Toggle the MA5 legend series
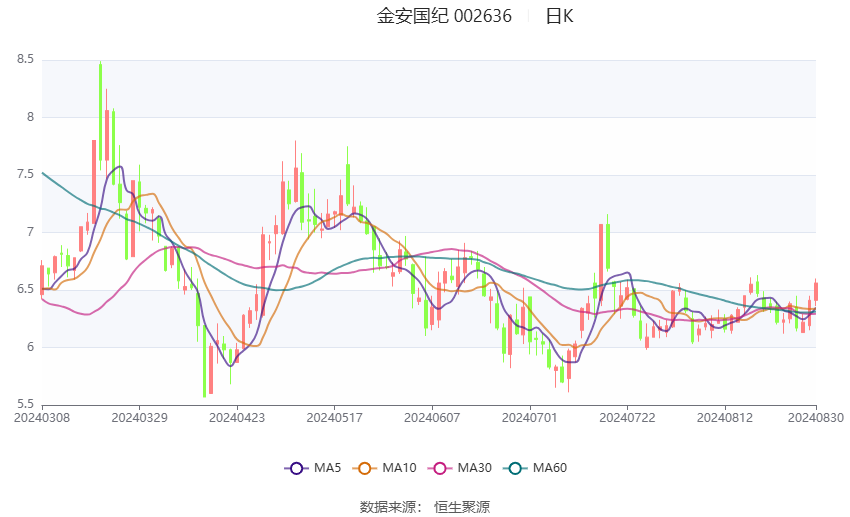The image size is (850, 517). click(x=313, y=468)
